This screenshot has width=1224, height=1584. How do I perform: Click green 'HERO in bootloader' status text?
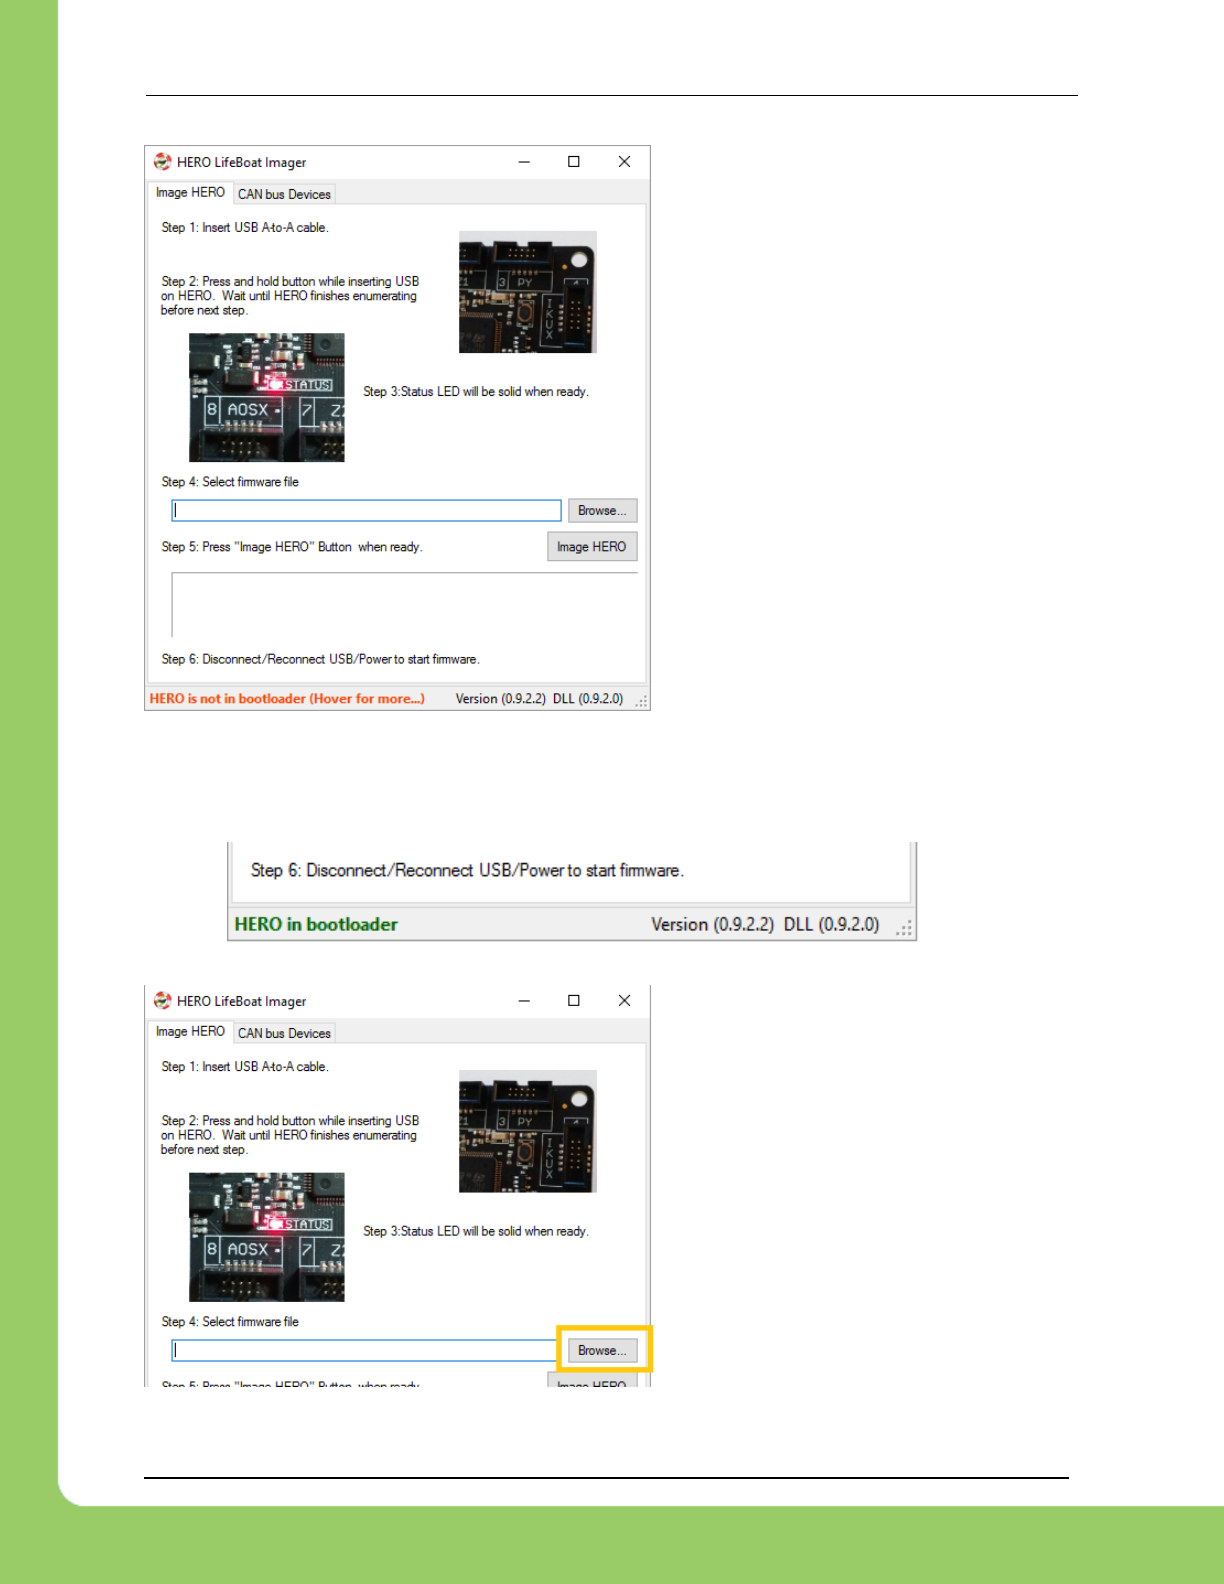click(x=316, y=925)
